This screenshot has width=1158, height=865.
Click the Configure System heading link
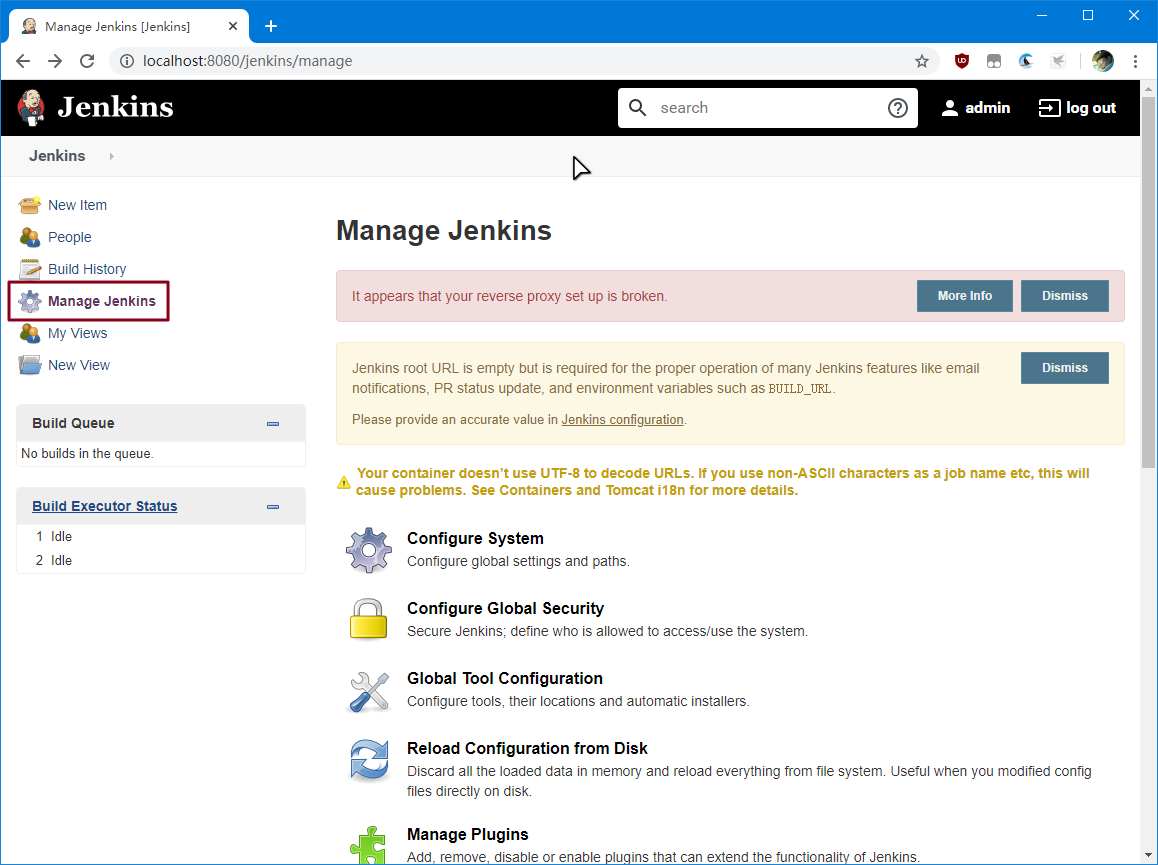476,539
